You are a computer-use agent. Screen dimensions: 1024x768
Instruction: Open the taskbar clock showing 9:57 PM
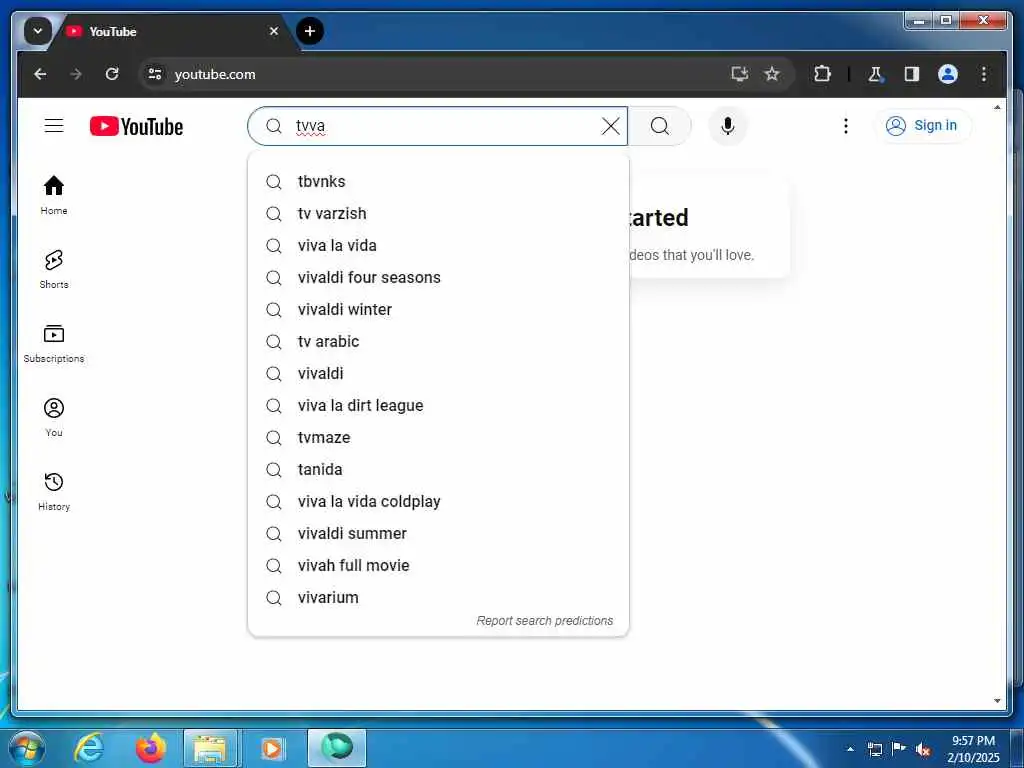coord(973,749)
